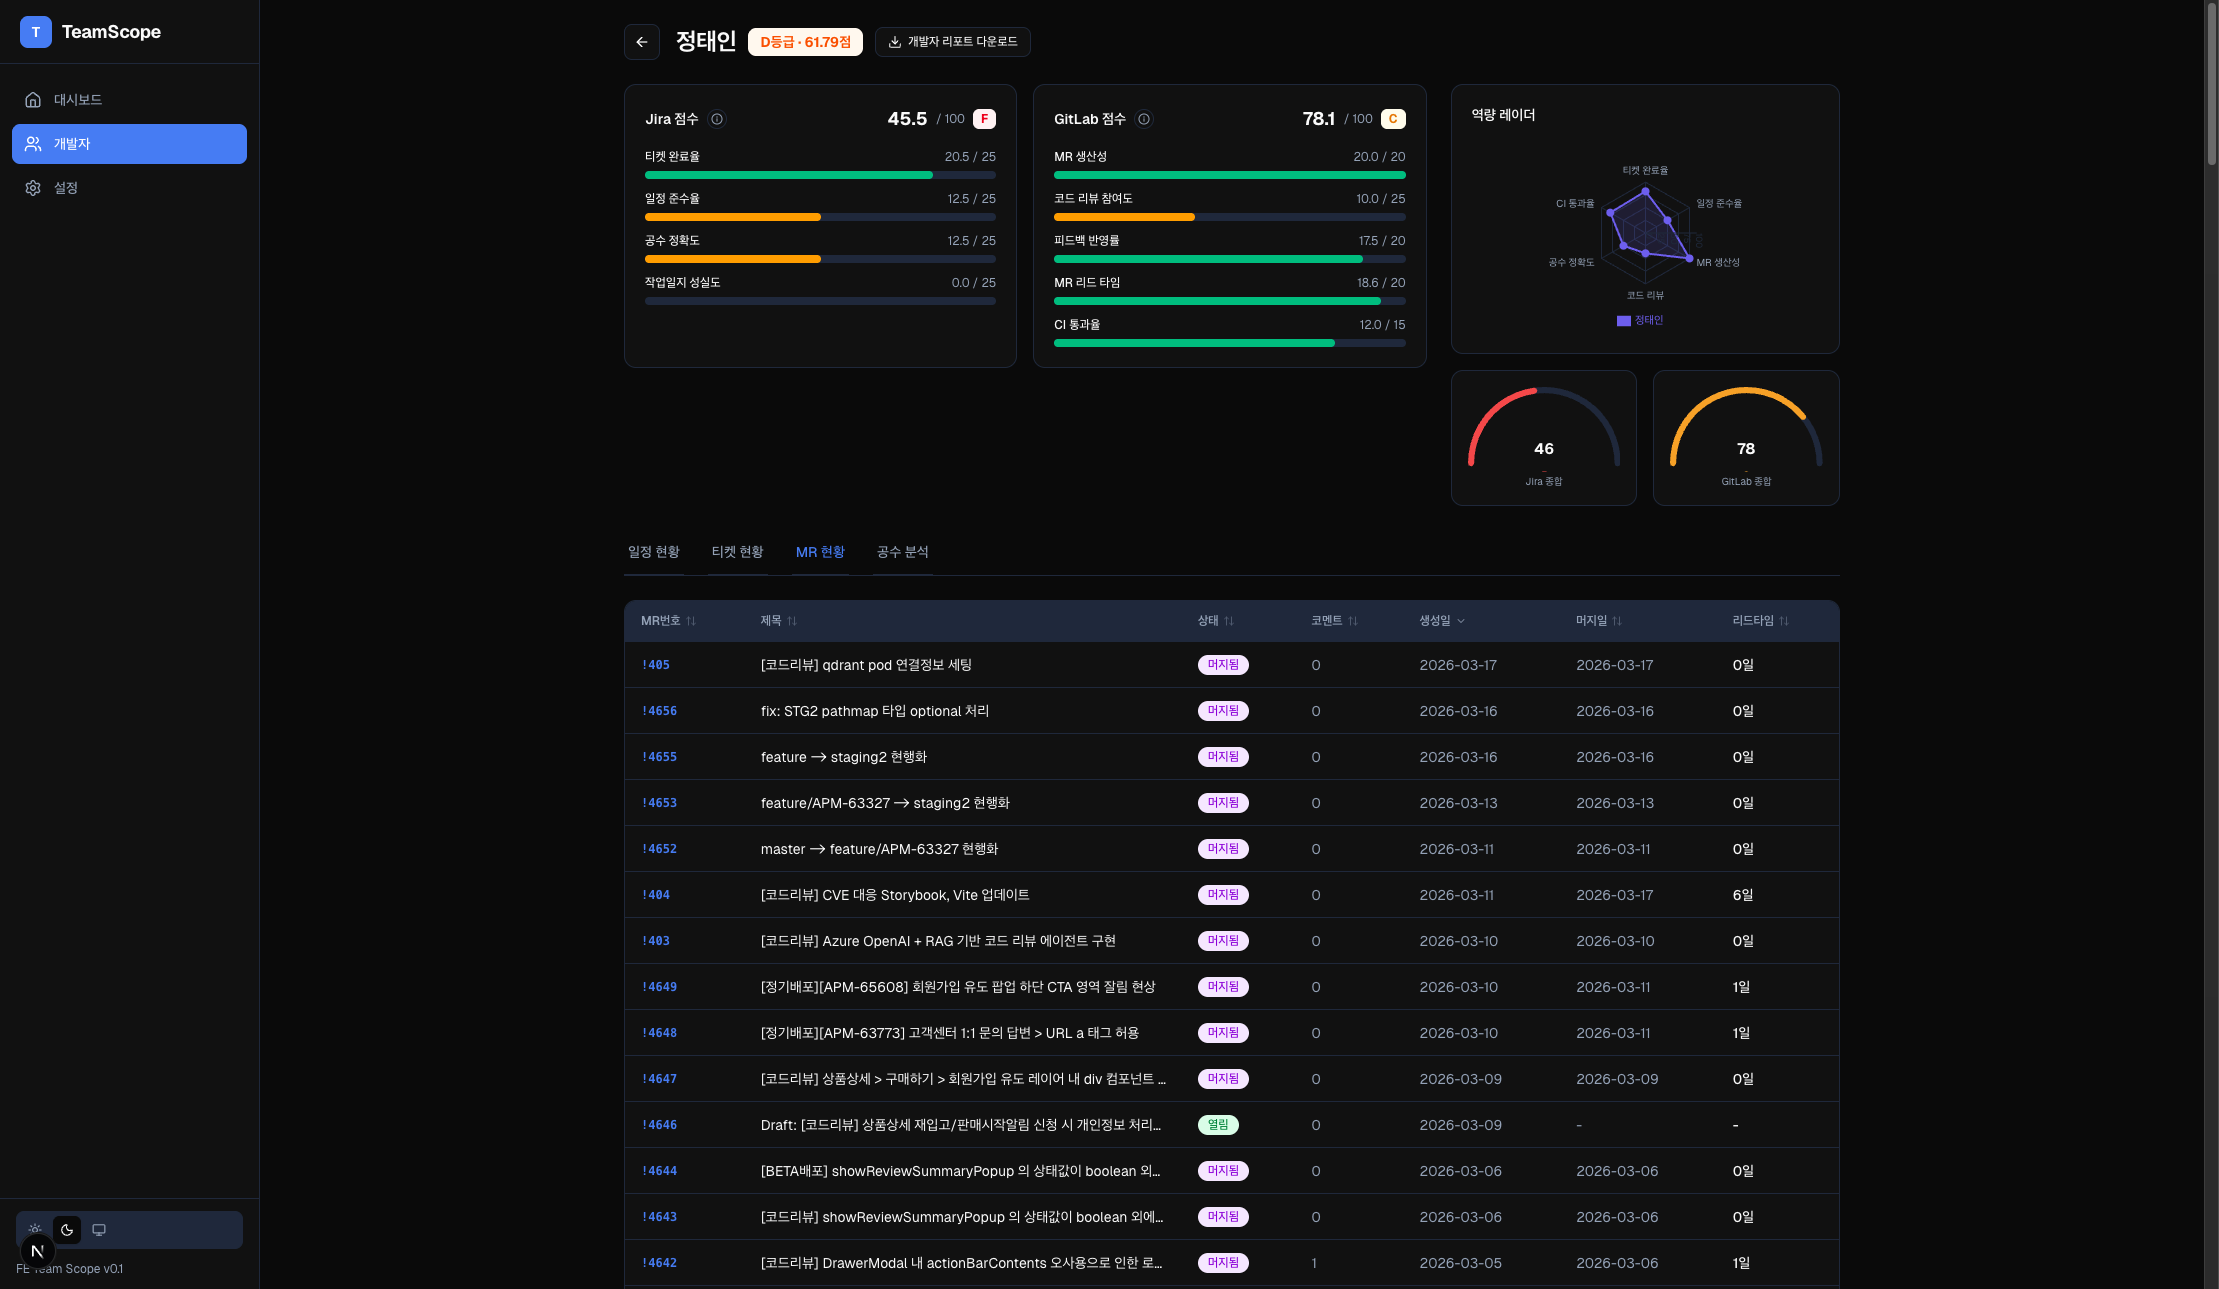
Task: Click the back arrow next to 정태인
Action: point(642,42)
